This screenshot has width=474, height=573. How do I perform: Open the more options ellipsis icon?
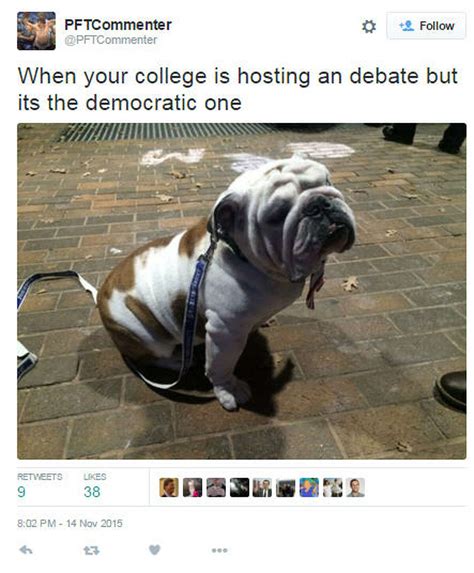[219, 550]
